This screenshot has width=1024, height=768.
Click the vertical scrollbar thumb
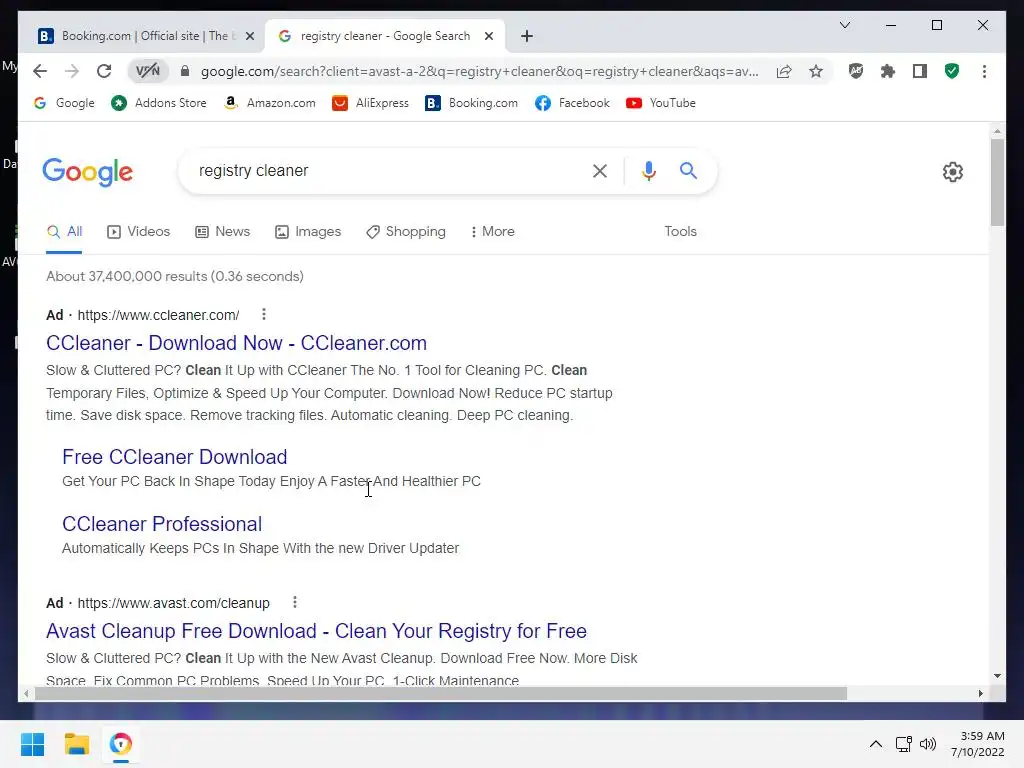pyautogui.click(x=997, y=182)
